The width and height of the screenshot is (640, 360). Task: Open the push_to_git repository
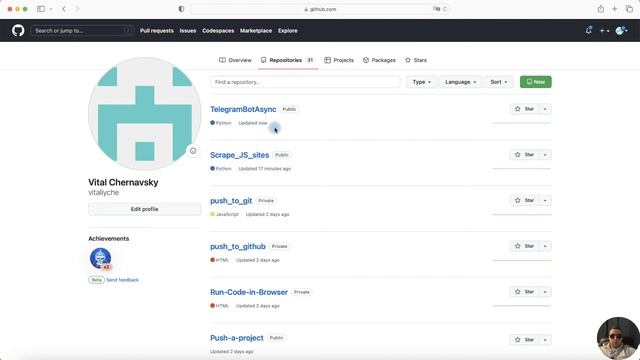(x=231, y=201)
